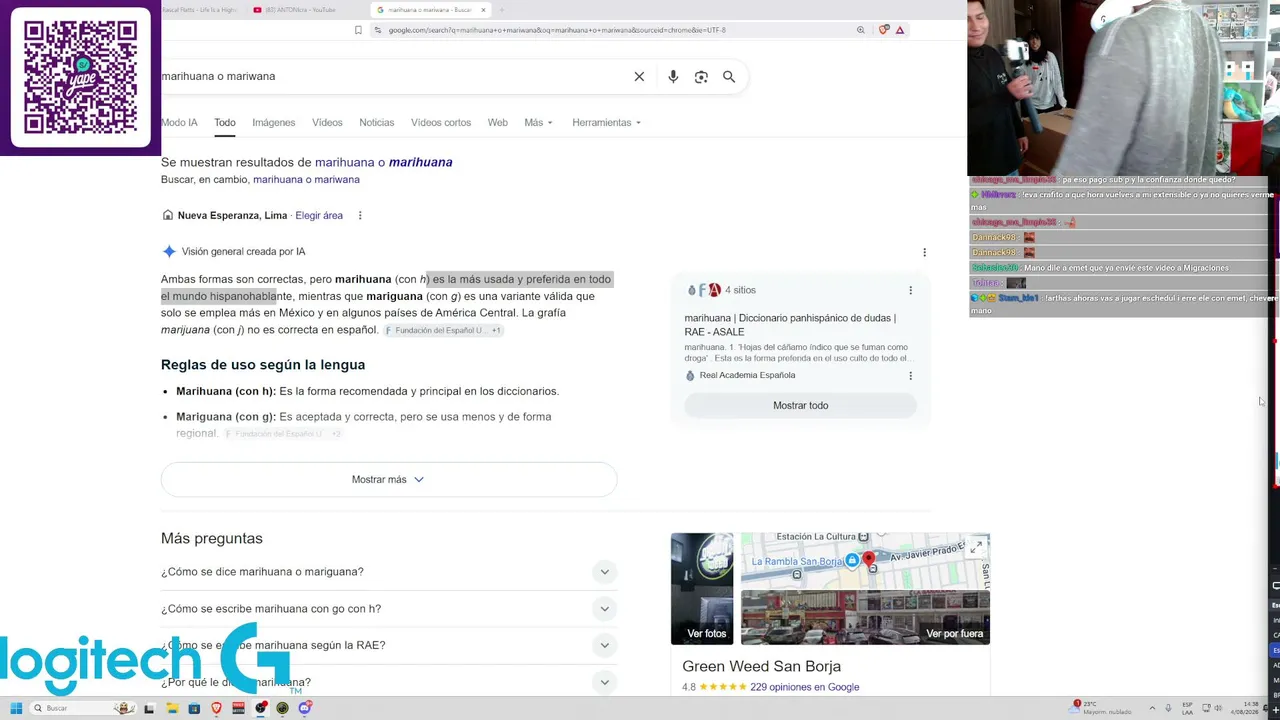Expand the question about marihuana según la RAE
Screen dimensions: 1280x720
(389, 646)
